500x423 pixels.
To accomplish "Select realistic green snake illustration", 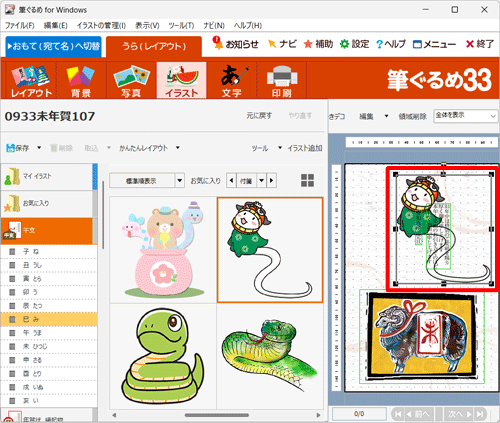I will click(x=270, y=356).
